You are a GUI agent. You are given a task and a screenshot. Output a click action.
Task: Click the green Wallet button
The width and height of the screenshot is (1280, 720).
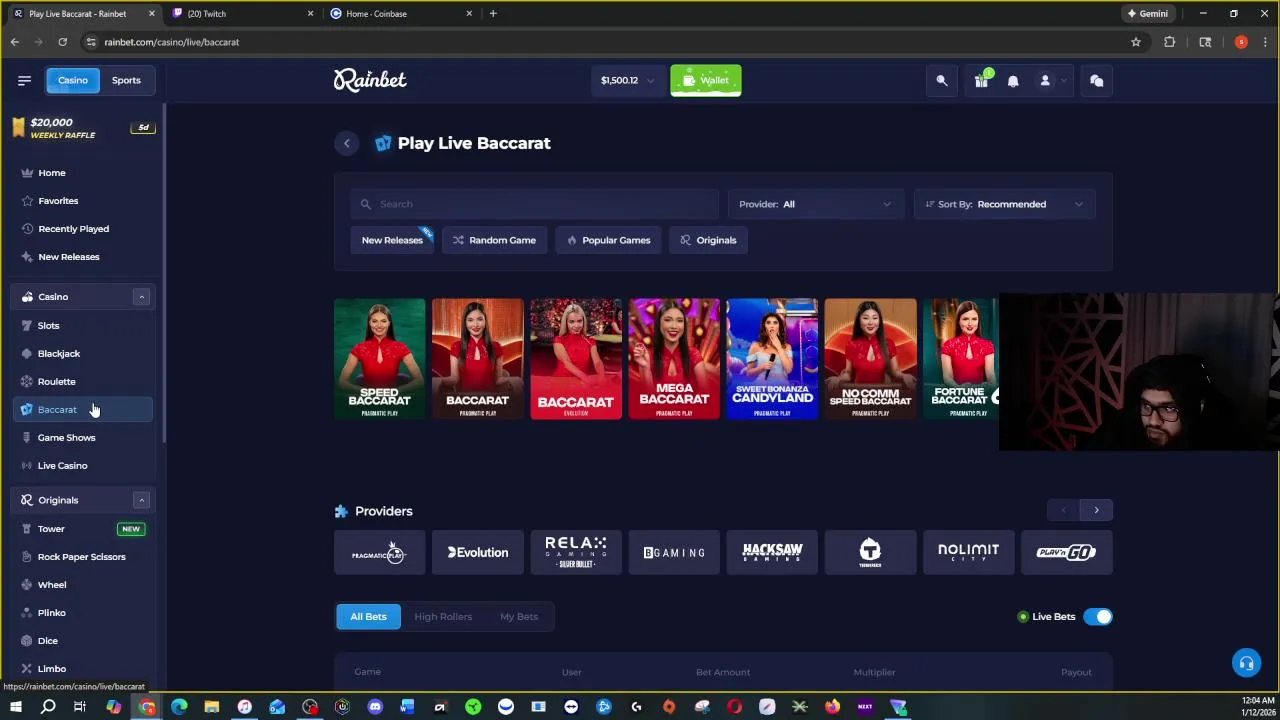[706, 80]
